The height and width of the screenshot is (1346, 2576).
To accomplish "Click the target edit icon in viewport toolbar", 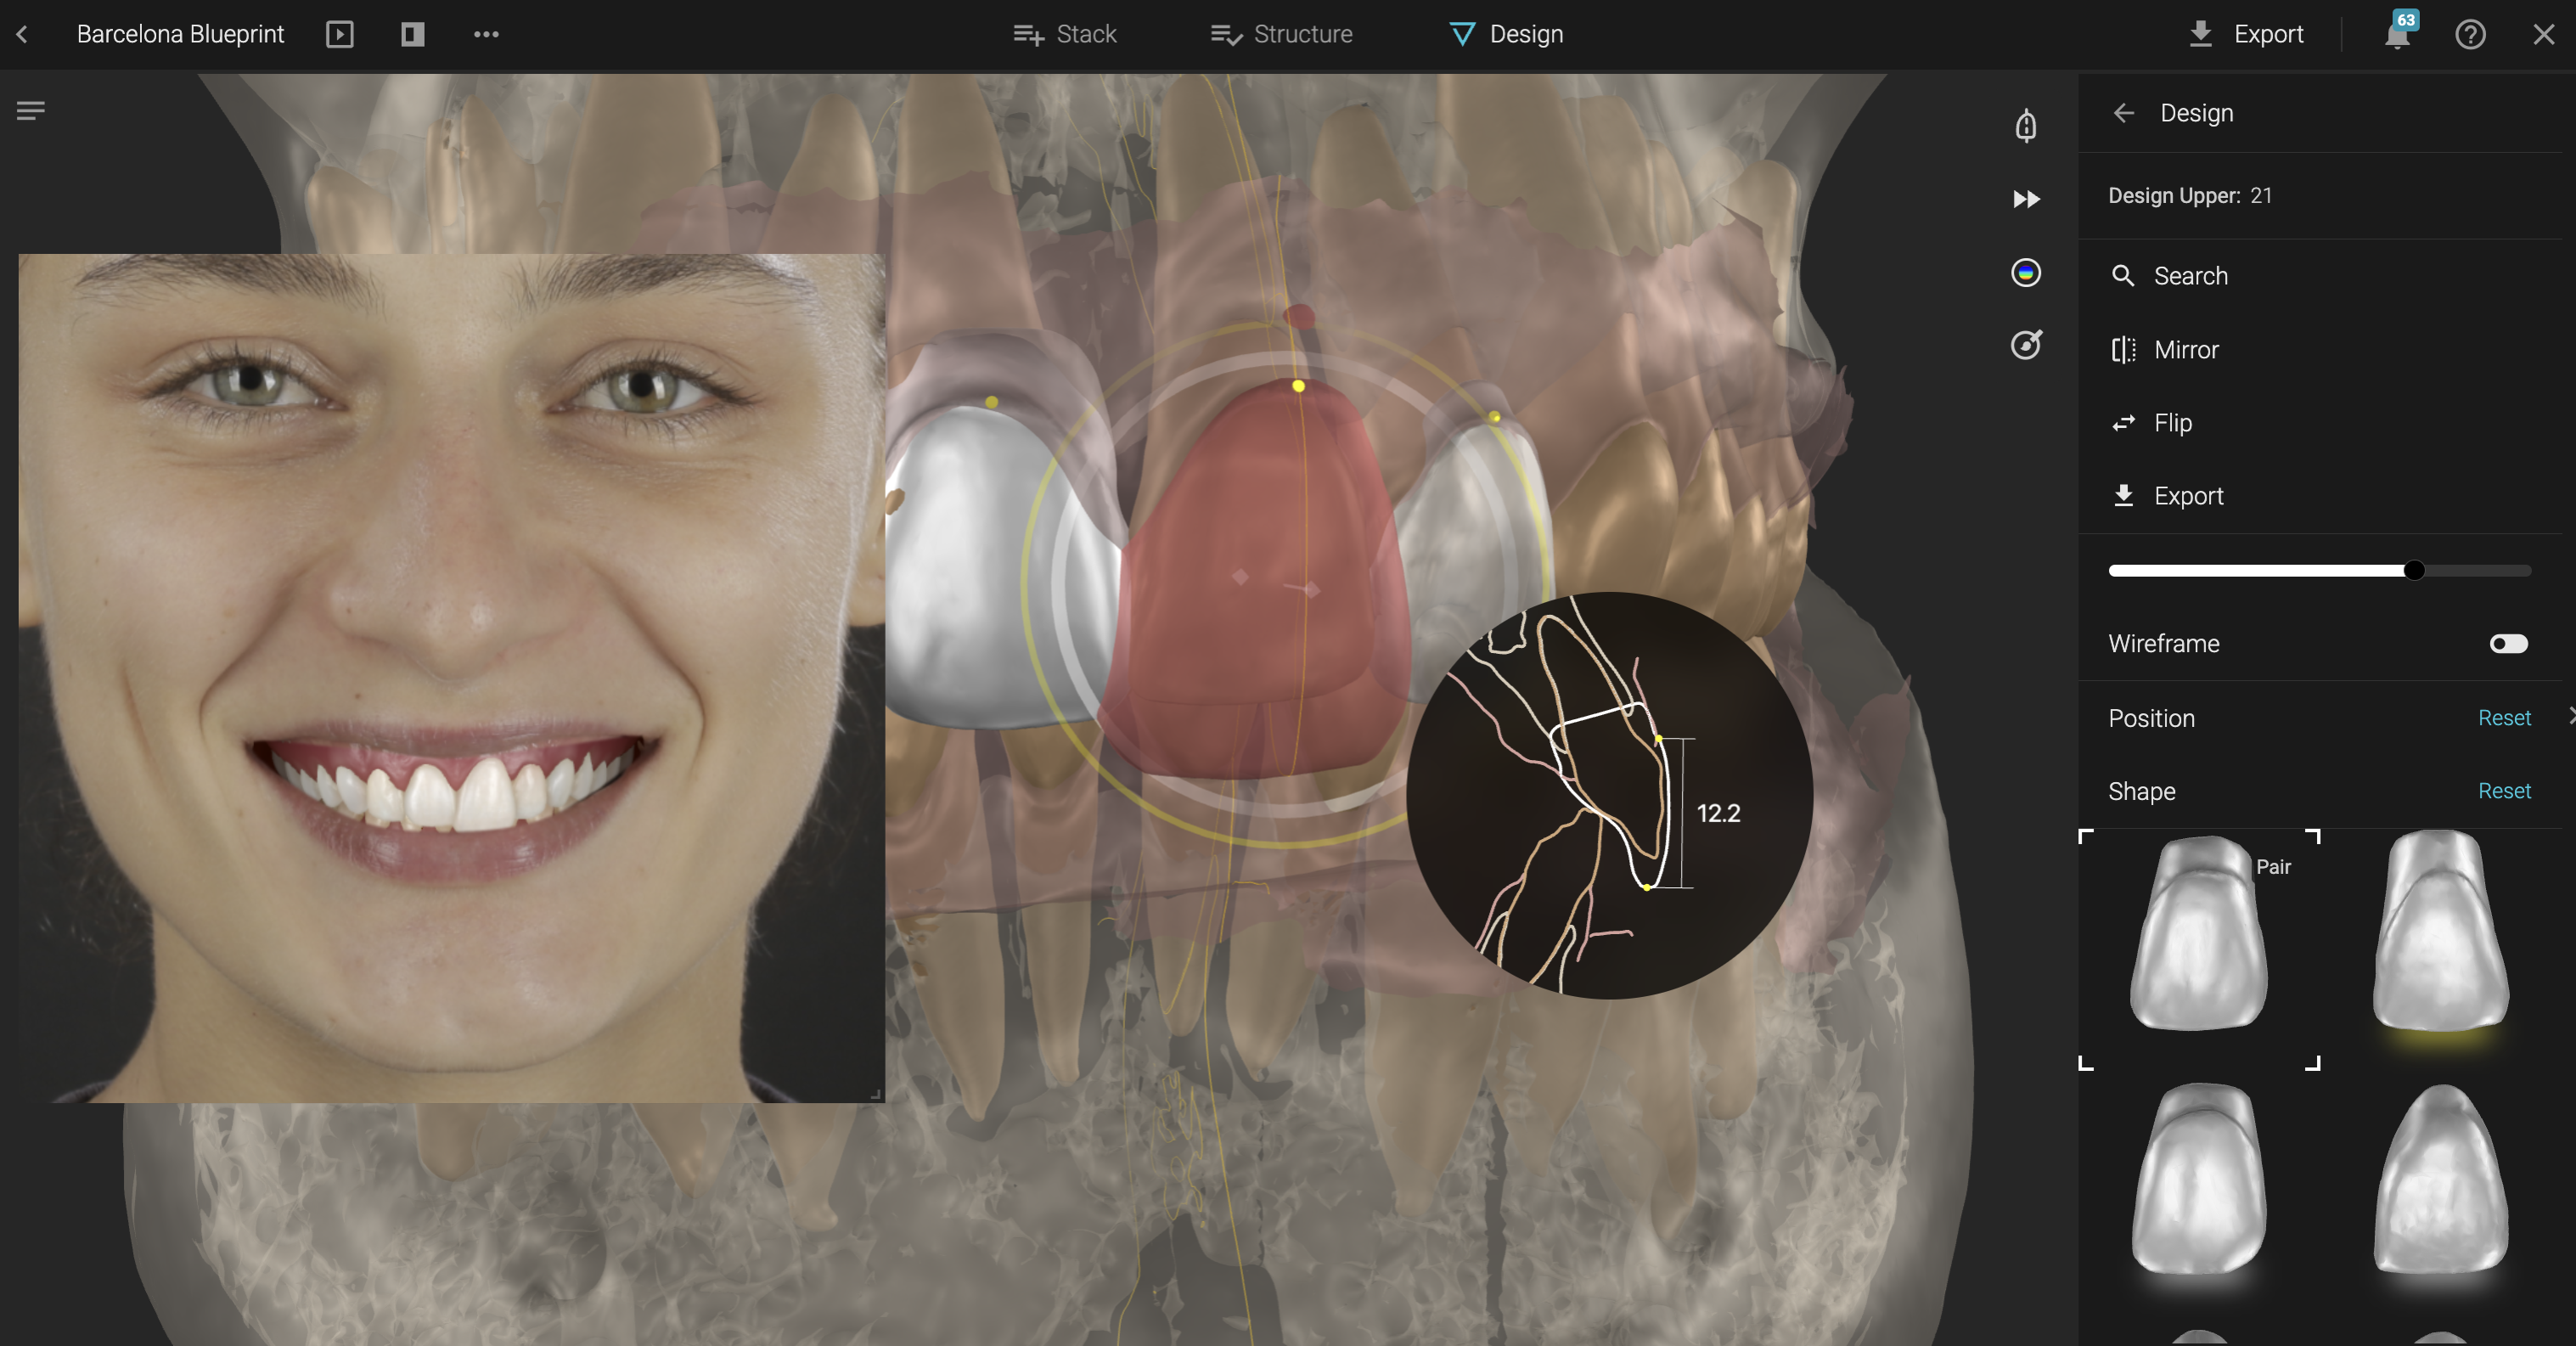I will tap(2026, 345).
